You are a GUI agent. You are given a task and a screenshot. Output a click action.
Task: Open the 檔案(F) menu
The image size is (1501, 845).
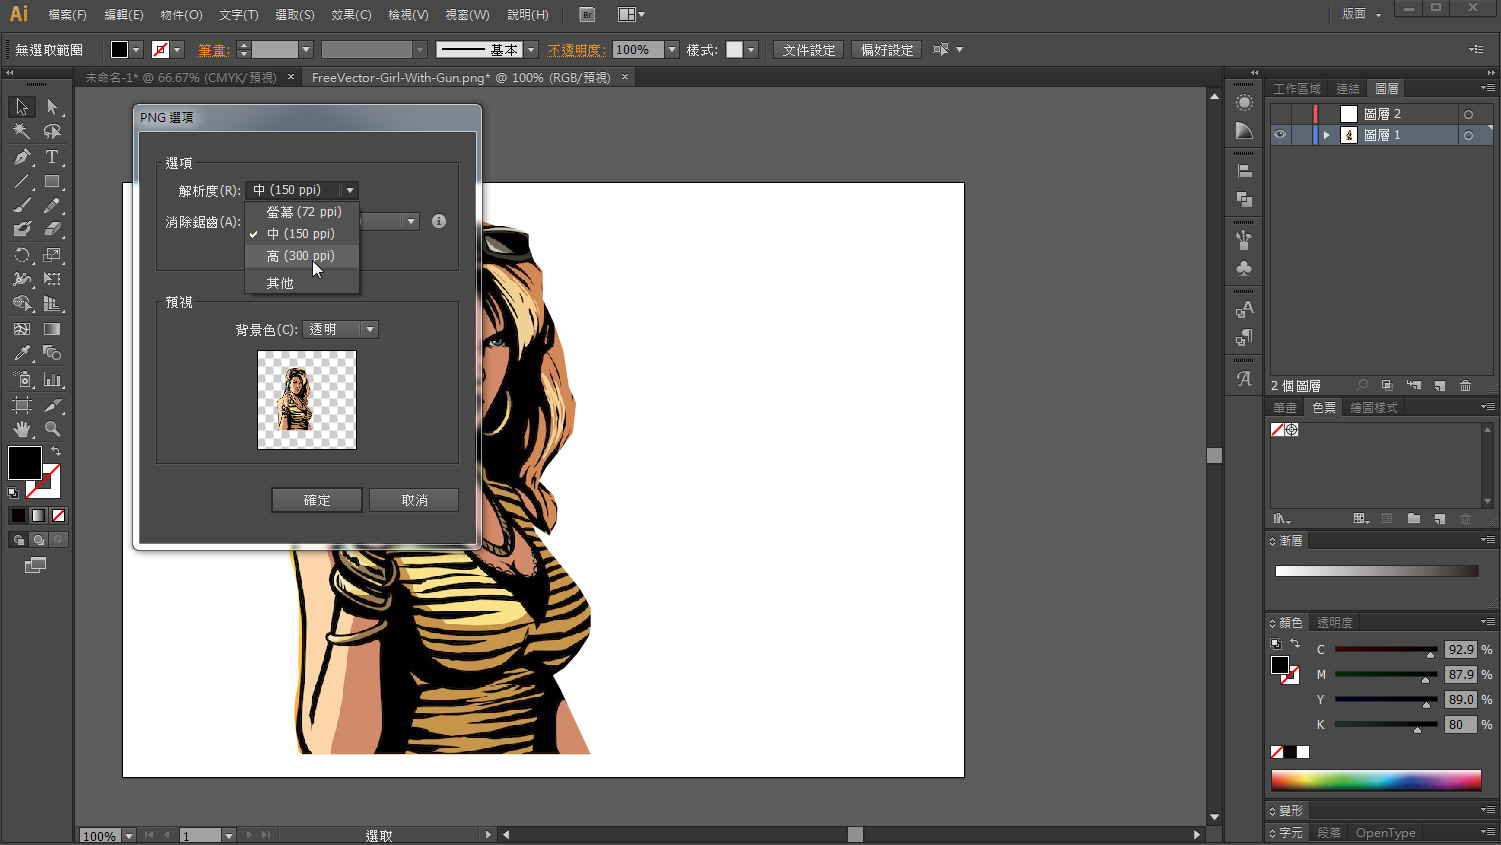point(67,15)
